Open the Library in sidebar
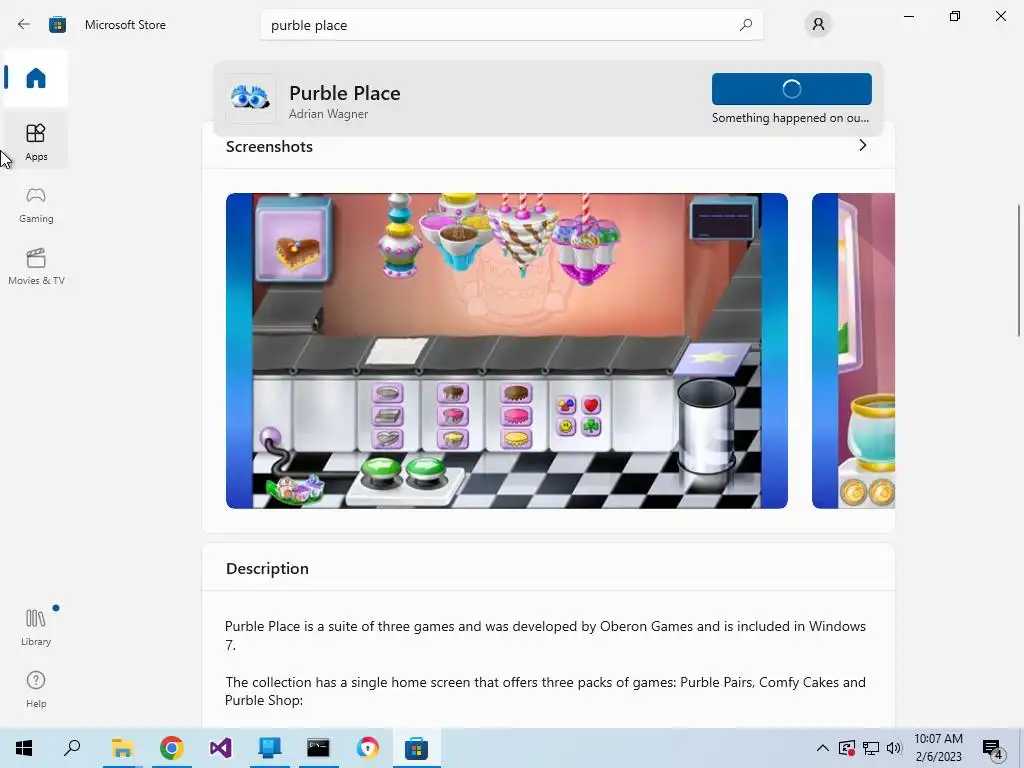This screenshot has height=768, width=1024. [36, 627]
